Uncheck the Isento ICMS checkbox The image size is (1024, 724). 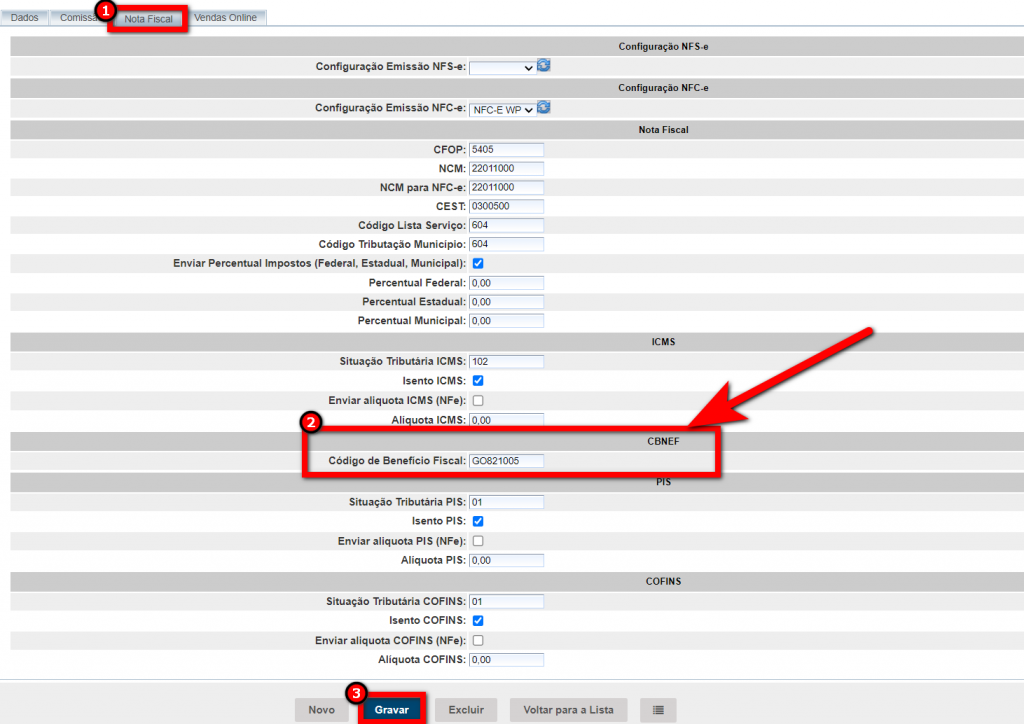478,381
